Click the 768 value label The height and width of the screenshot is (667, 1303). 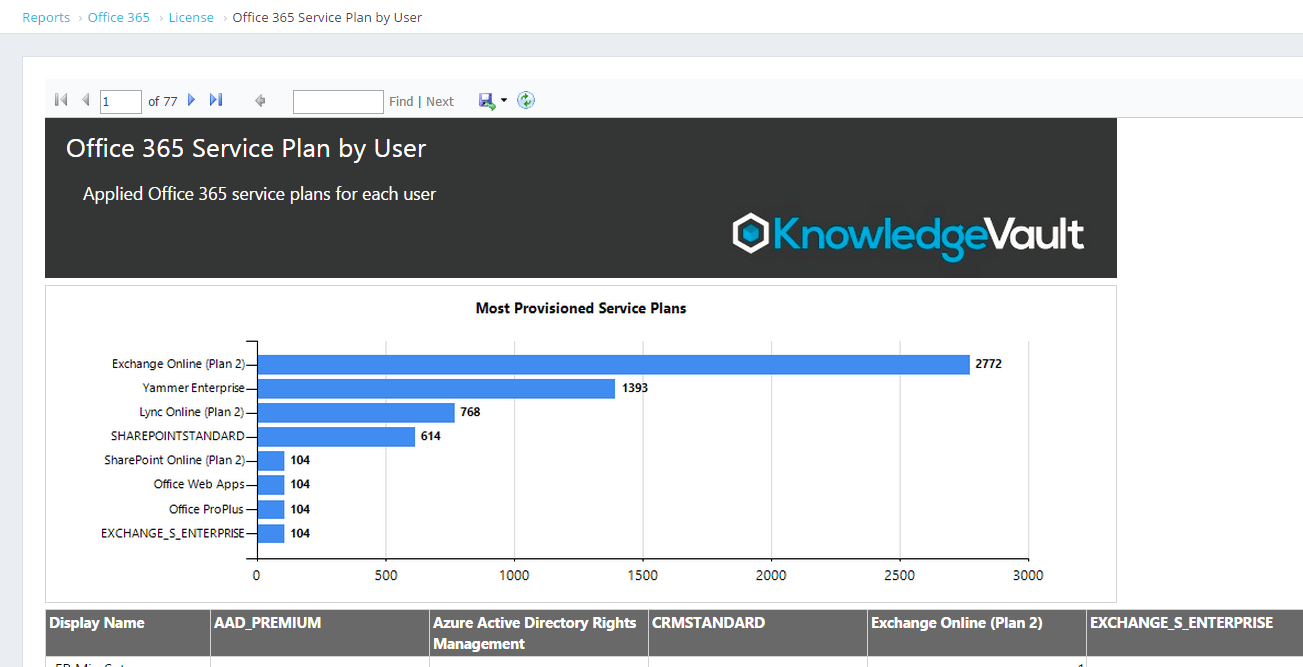click(x=470, y=412)
